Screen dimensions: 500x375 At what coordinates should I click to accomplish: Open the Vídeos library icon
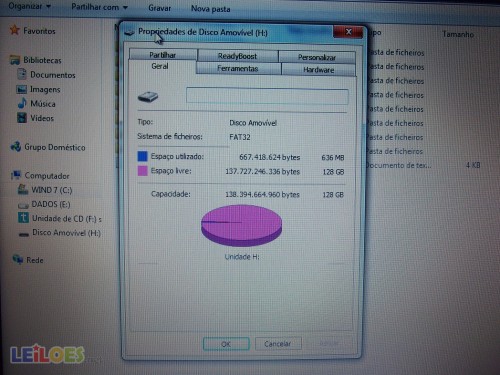(x=22, y=118)
